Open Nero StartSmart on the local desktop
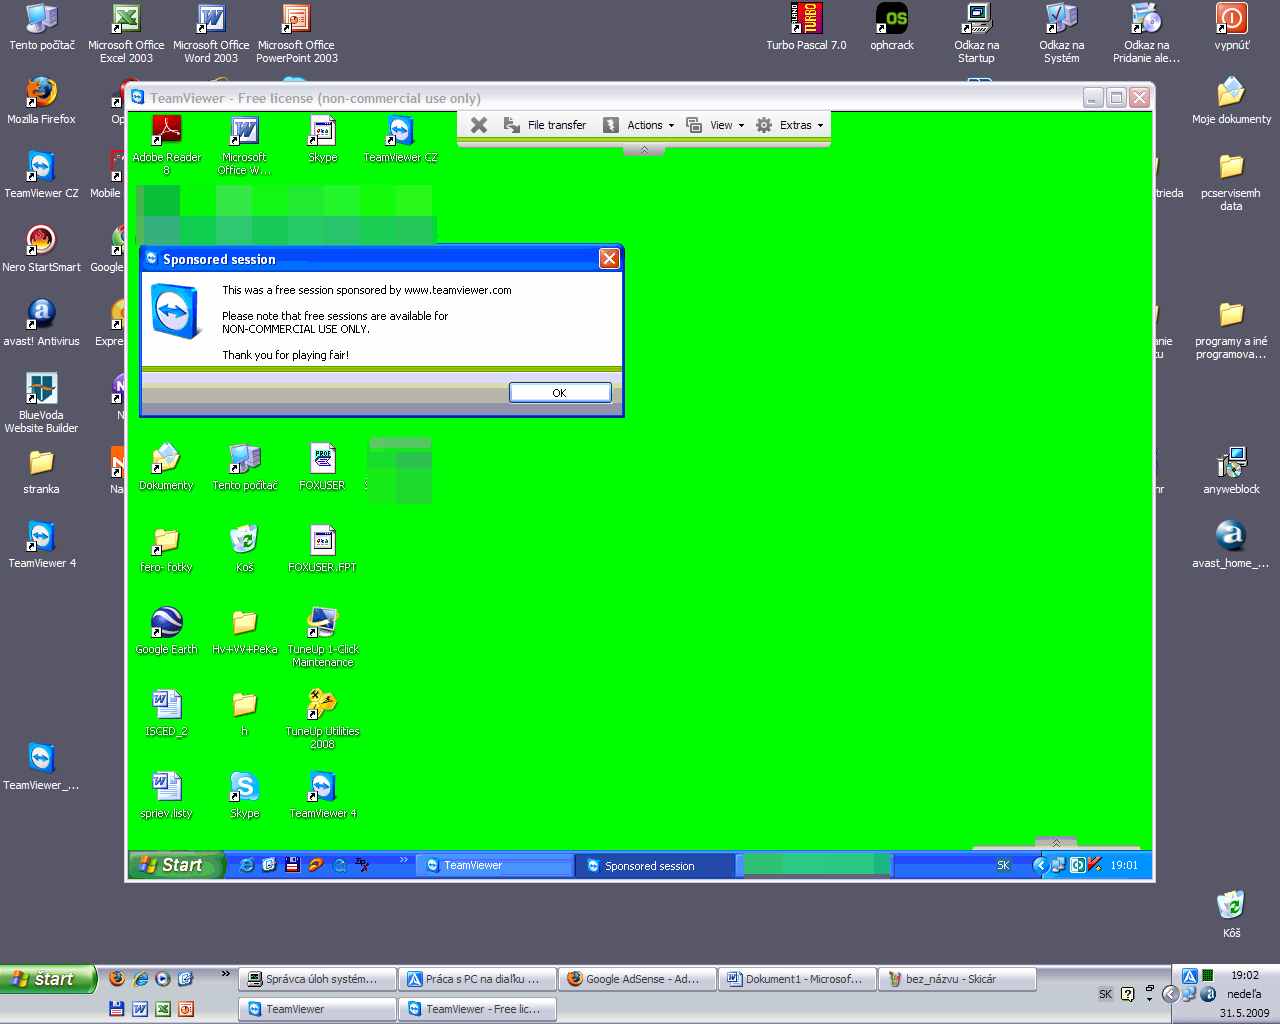The image size is (1280, 1024). click(41, 249)
